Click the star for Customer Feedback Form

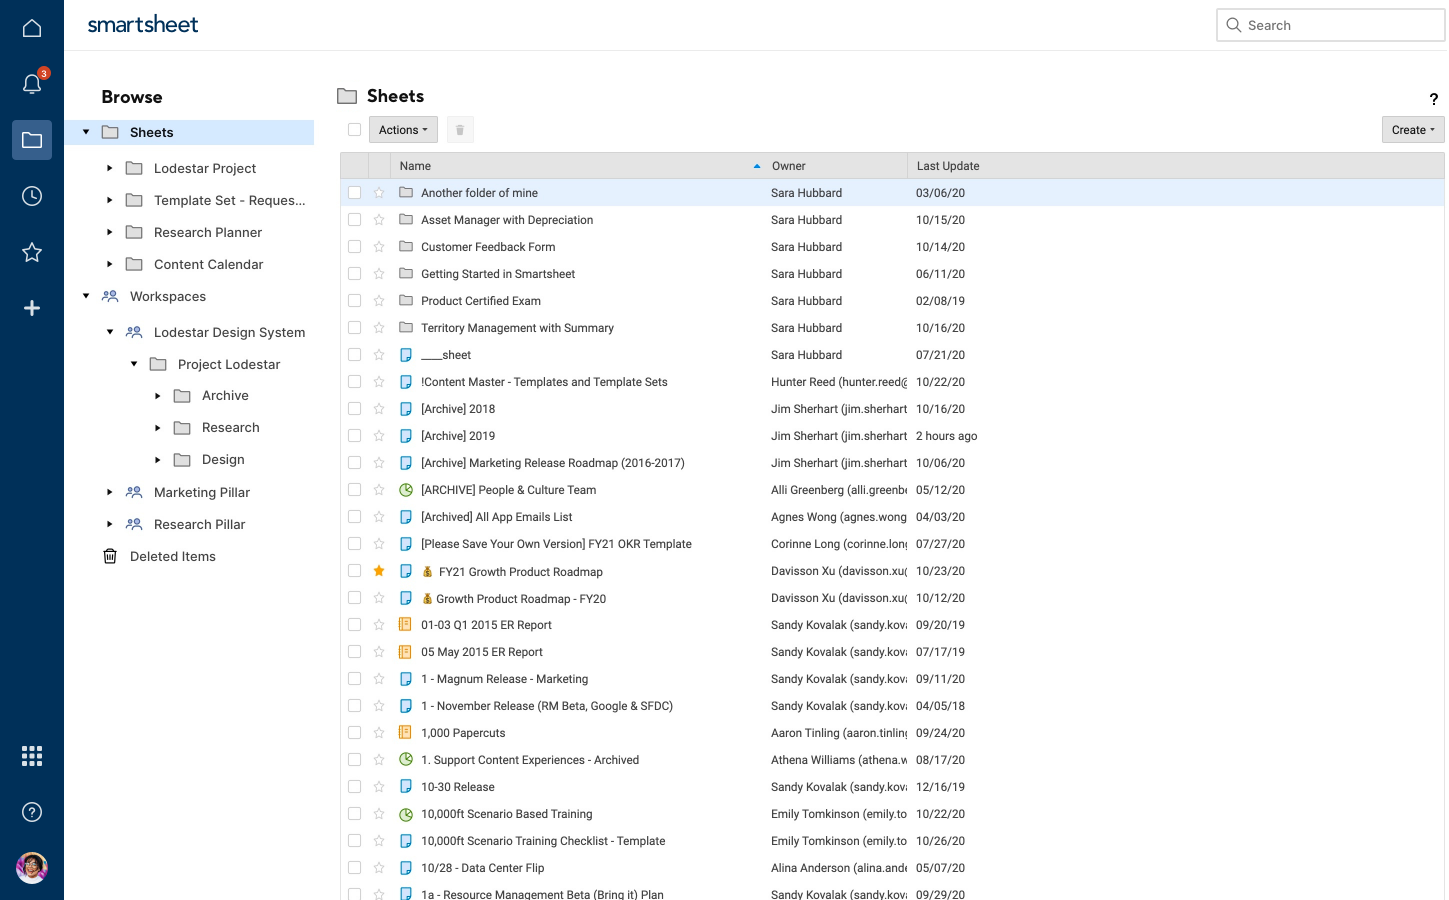(x=379, y=247)
